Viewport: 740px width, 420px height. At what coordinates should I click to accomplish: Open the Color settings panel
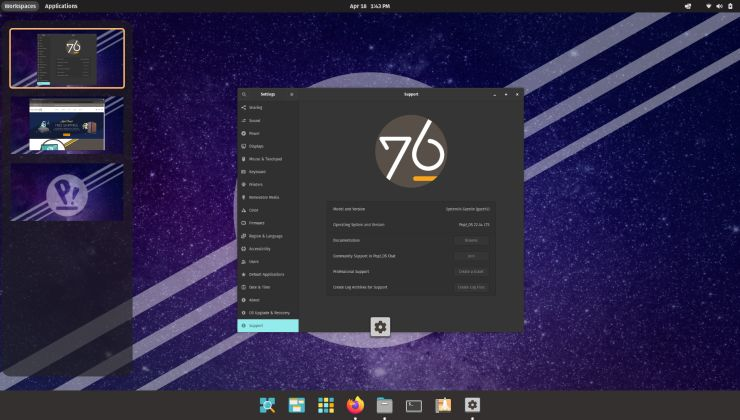[268, 210]
